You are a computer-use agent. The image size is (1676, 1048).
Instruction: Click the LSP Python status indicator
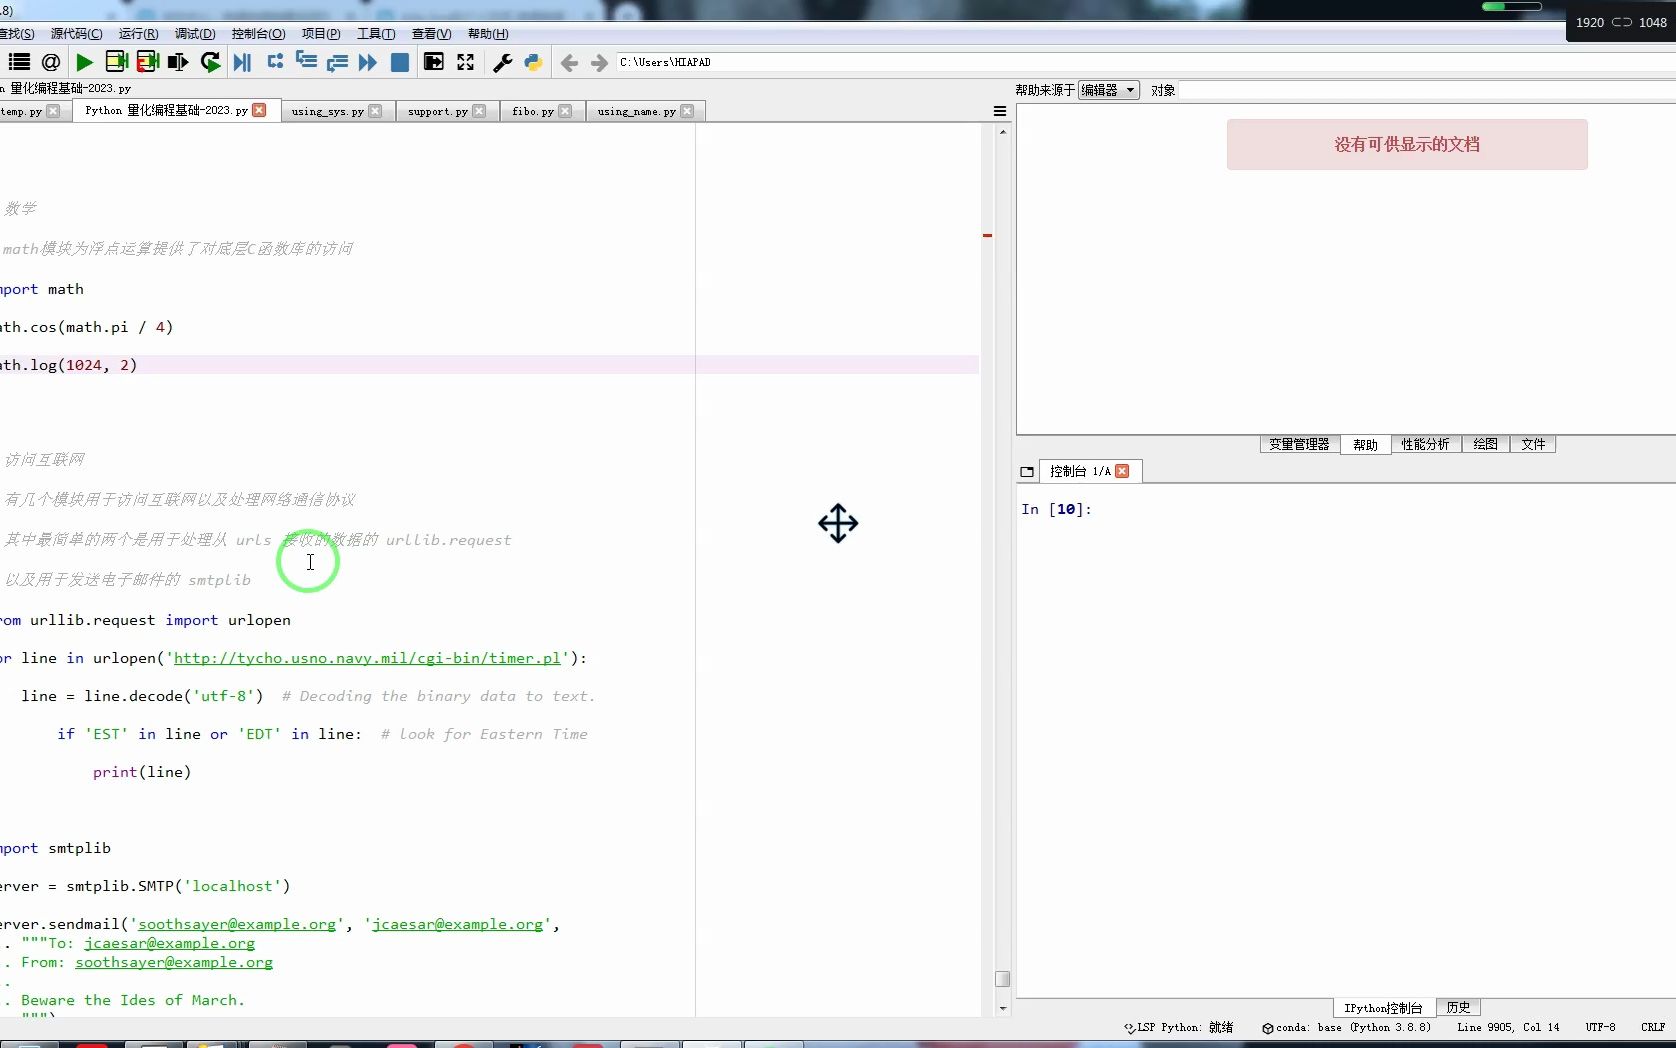[x=1179, y=1027]
